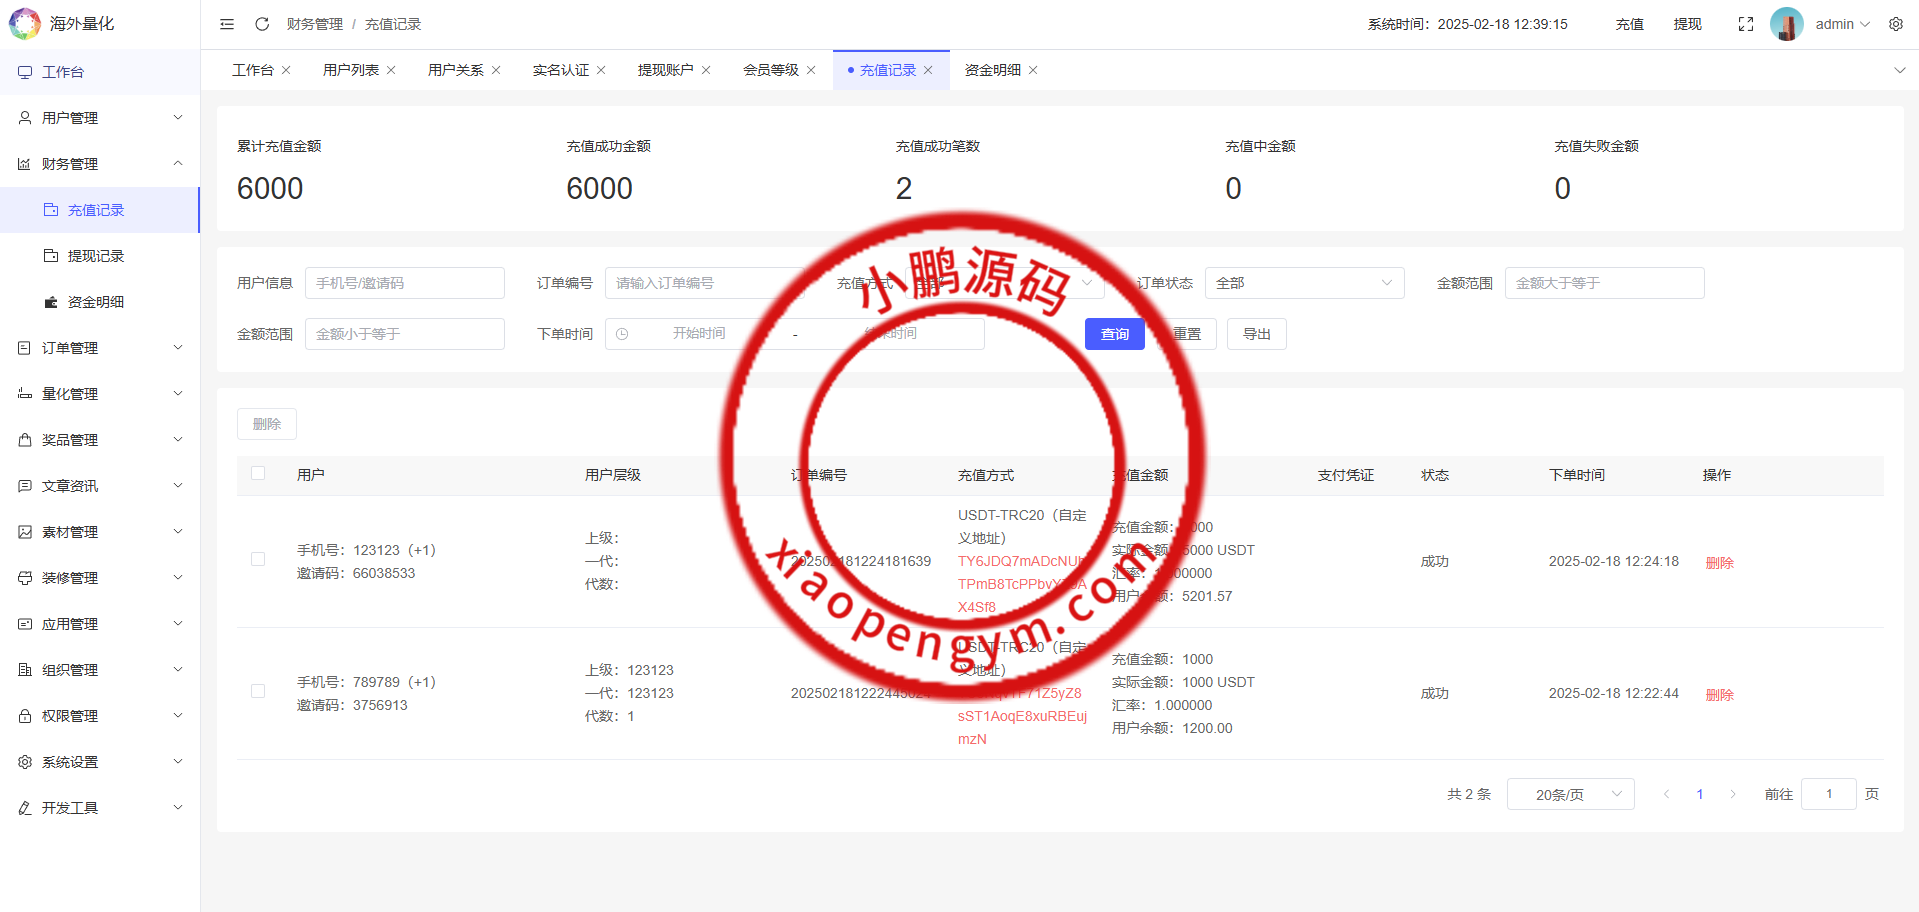Close the 用户列表 tab
The image size is (1919, 912).
pyautogui.click(x=391, y=70)
